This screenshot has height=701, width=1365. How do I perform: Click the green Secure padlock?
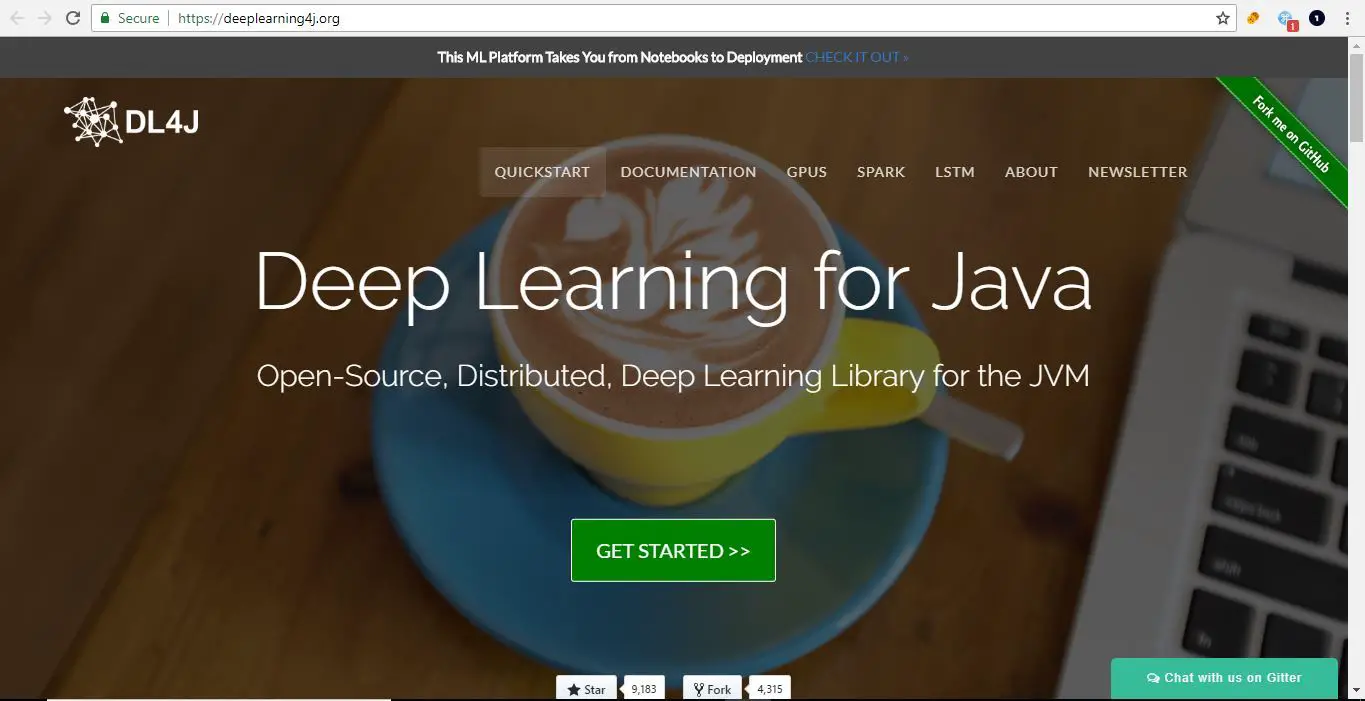tap(105, 18)
